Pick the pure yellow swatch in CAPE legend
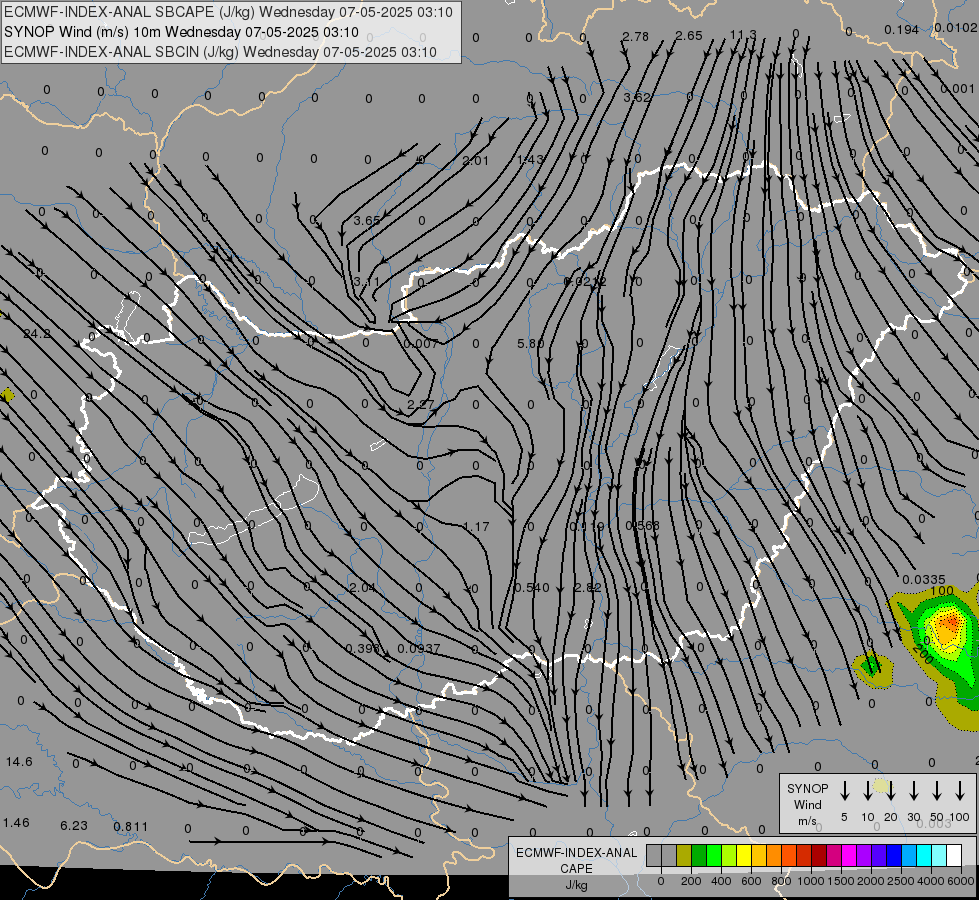The width and height of the screenshot is (979, 900). (744, 856)
